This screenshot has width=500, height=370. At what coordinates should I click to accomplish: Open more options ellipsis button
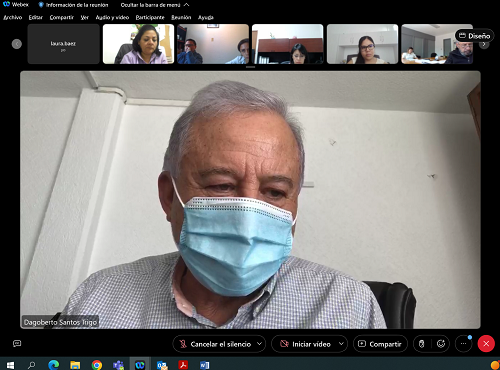click(464, 344)
